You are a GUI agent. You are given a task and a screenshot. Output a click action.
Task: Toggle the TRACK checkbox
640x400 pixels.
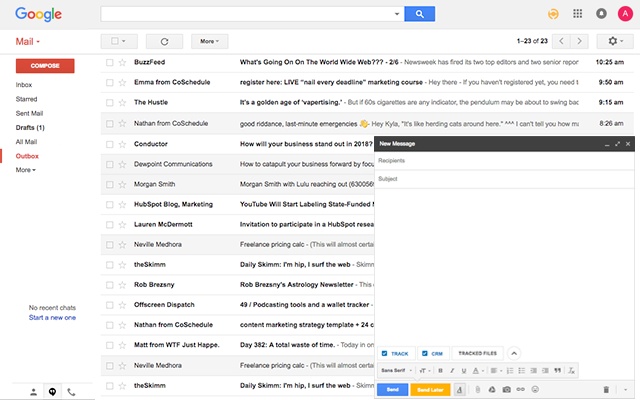tap(384, 353)
